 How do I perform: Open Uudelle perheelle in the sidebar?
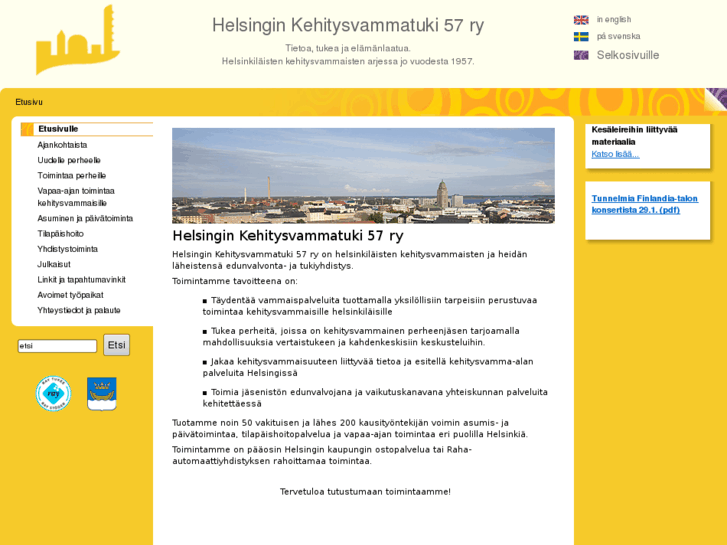point(69,160)
